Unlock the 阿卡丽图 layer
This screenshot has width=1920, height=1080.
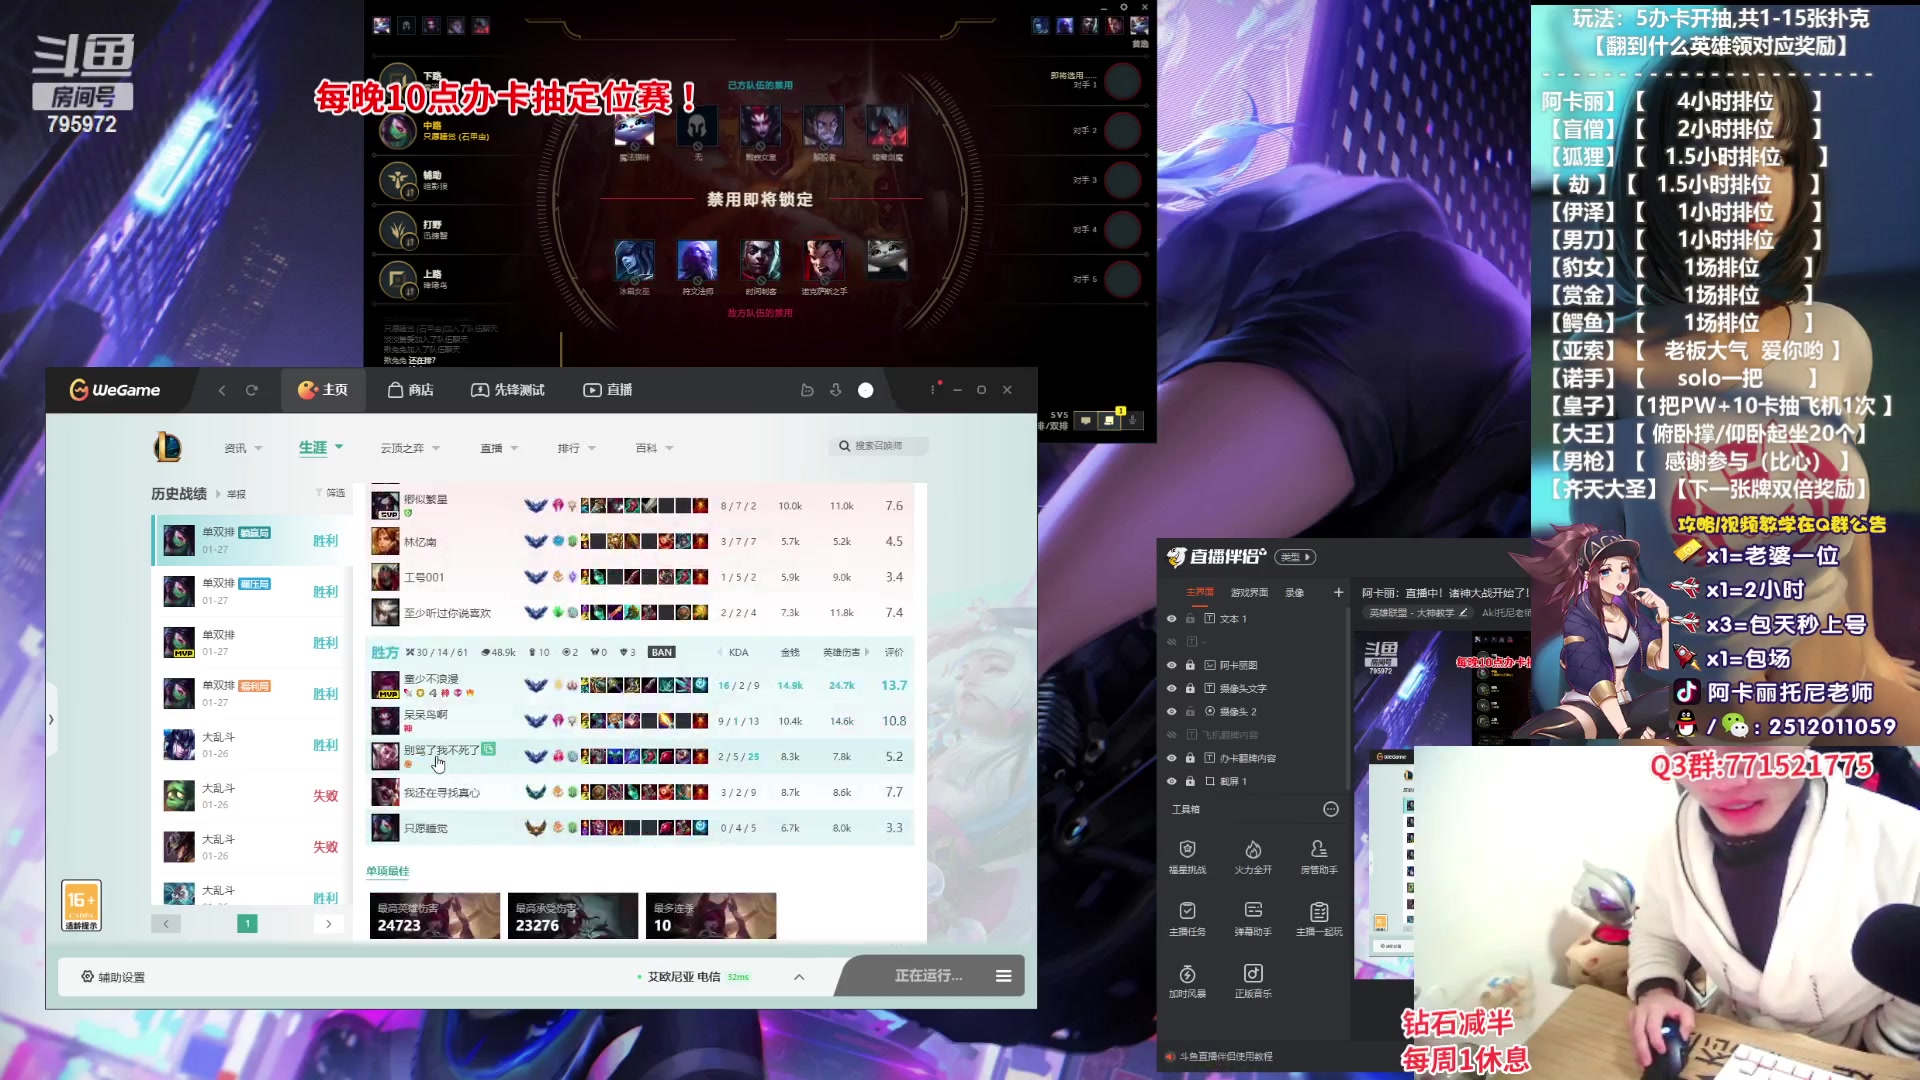(x=1190, y=665)
